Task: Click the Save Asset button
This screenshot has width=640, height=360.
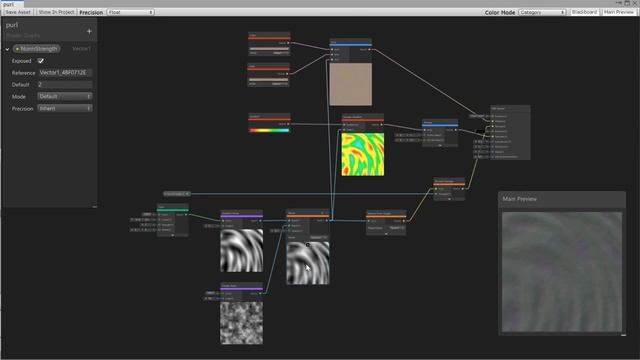Action: [x=18, y=12]
